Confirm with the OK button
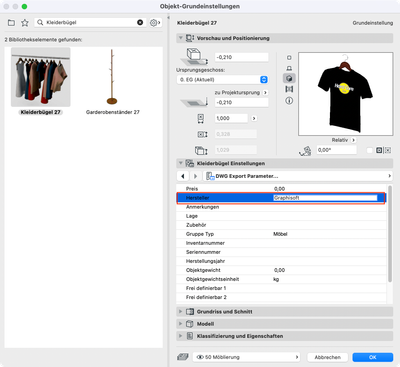 click(373, 357)
